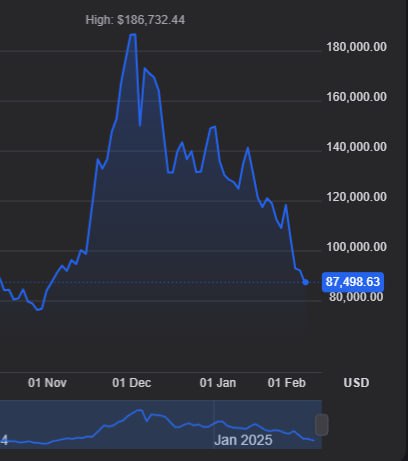Screen dimensions: 408x461
Task: Click the dotted current-price line across the chart
Action: click(152, 282)
